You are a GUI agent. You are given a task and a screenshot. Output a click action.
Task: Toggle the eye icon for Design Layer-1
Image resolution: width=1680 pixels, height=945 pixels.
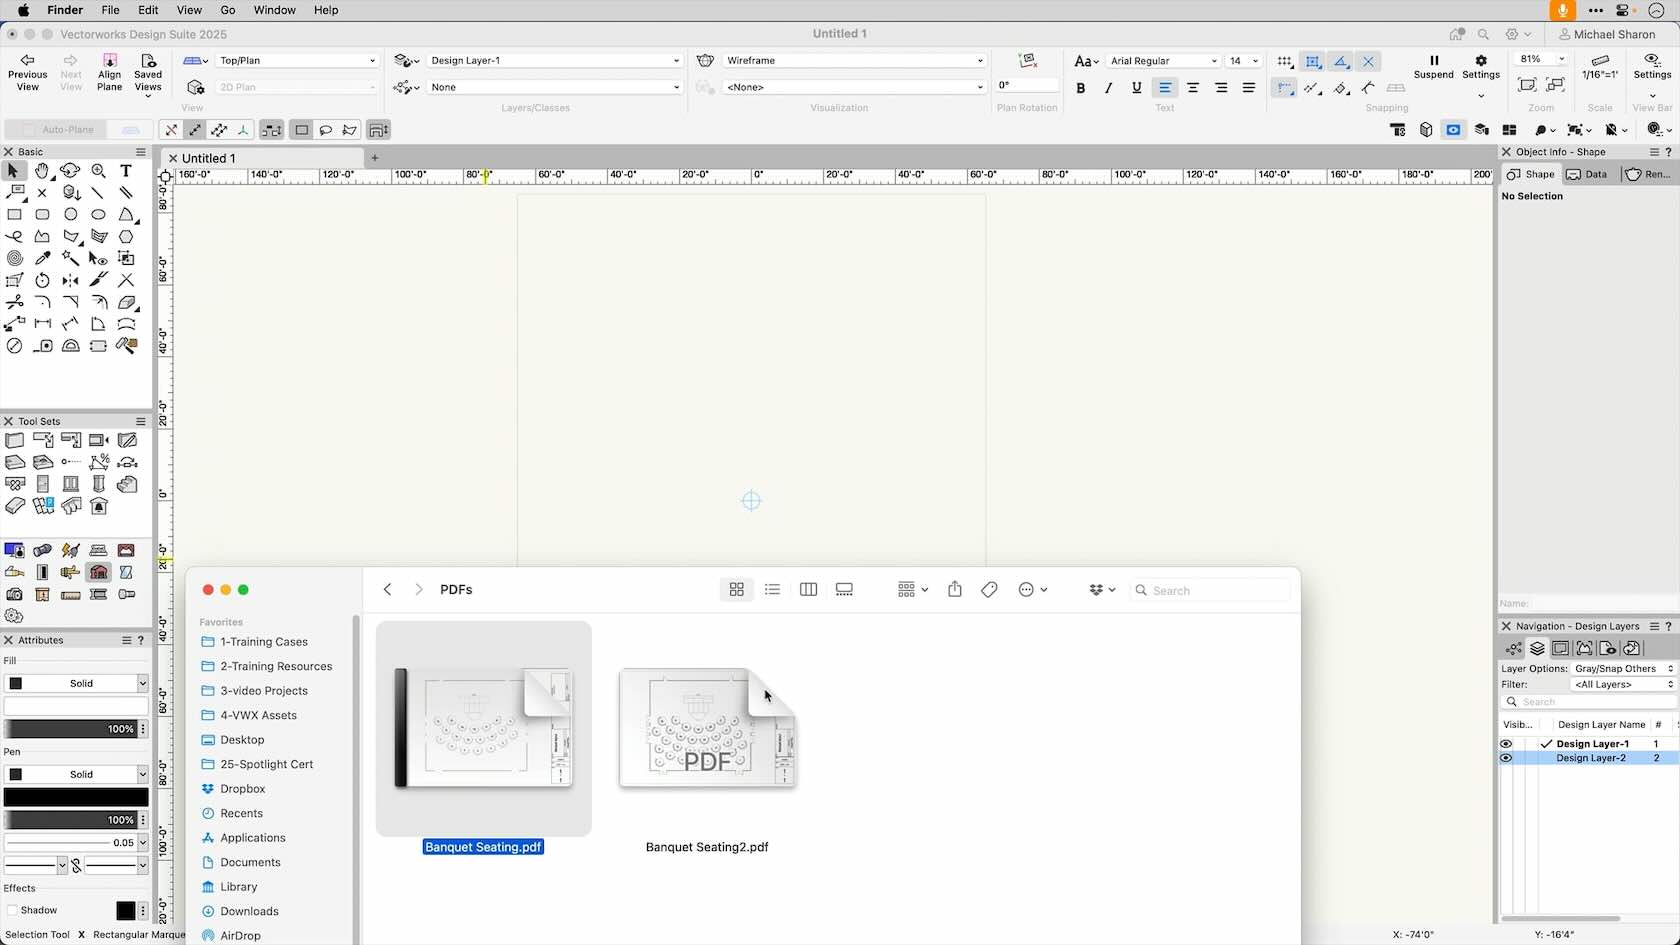pos(1506,743)
